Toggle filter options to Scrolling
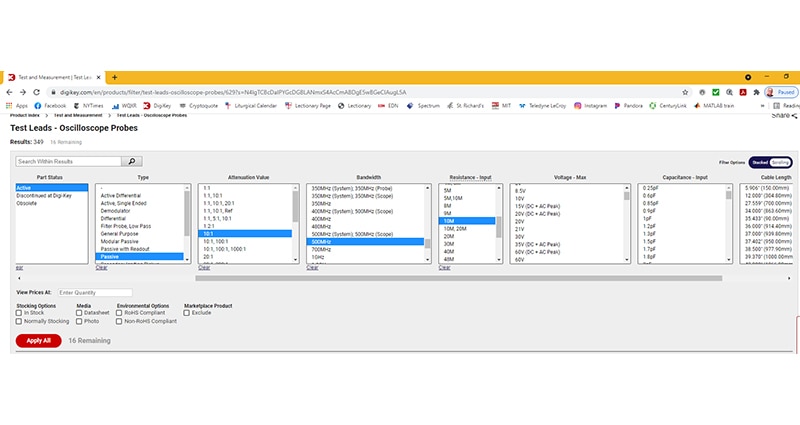800x425 pixels. tap(780, 161)
